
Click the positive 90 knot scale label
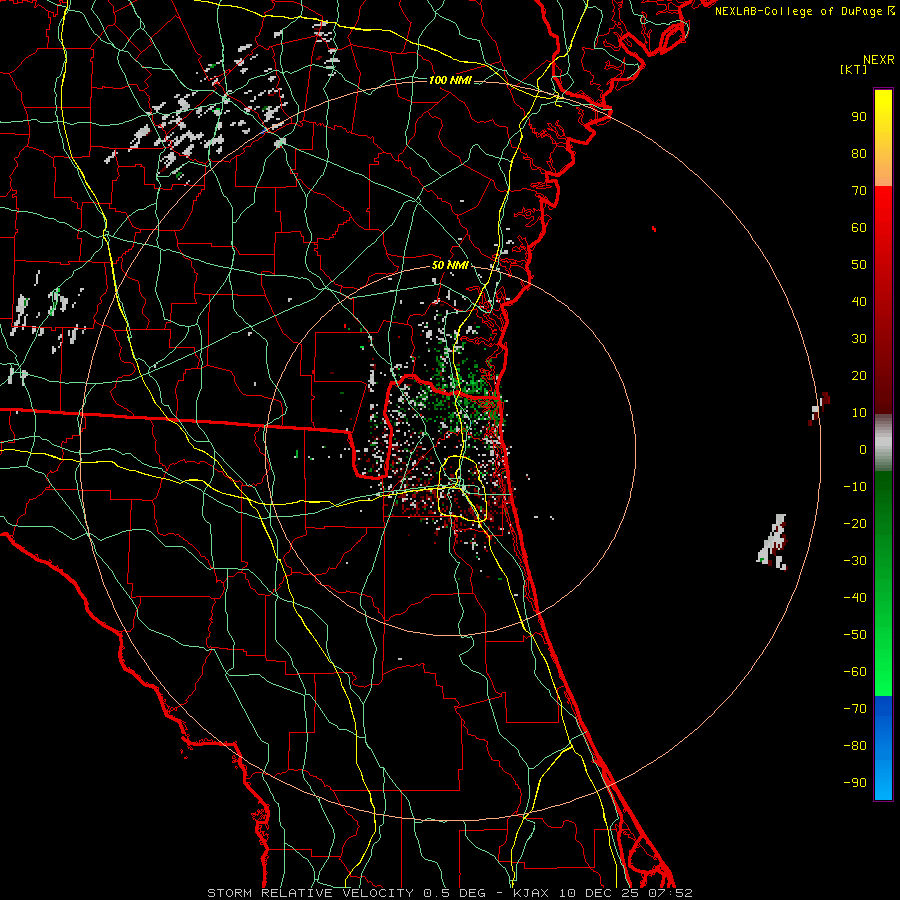(859, 117)
